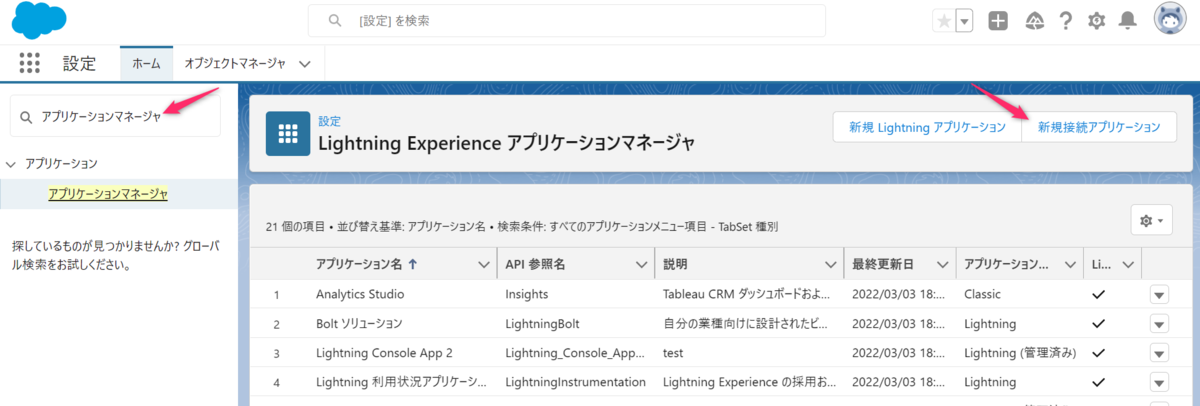
Task: Click the user avatar icon
Action: 1171,20
